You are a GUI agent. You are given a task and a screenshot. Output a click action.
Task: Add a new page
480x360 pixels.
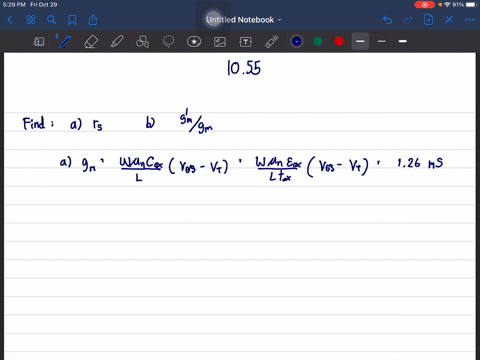pos(428,20)
